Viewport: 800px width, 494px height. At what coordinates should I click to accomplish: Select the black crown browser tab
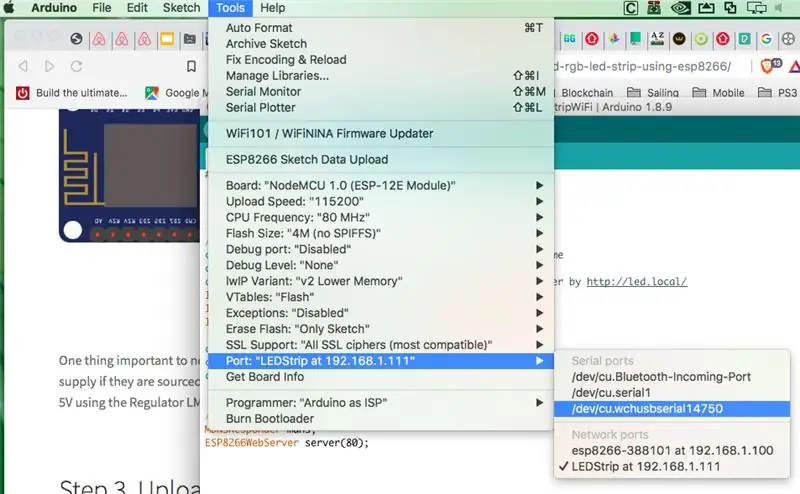coord(679,39)
